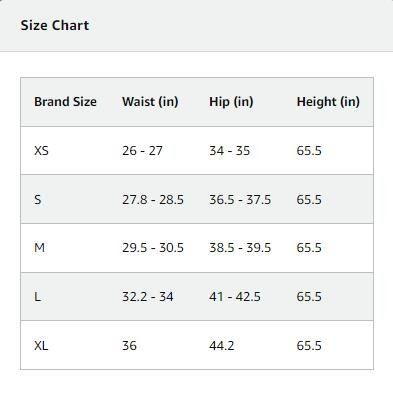Select the 32.2 - 34 waist value
This screenshot has height=394, width=393.
click(148, 296)
